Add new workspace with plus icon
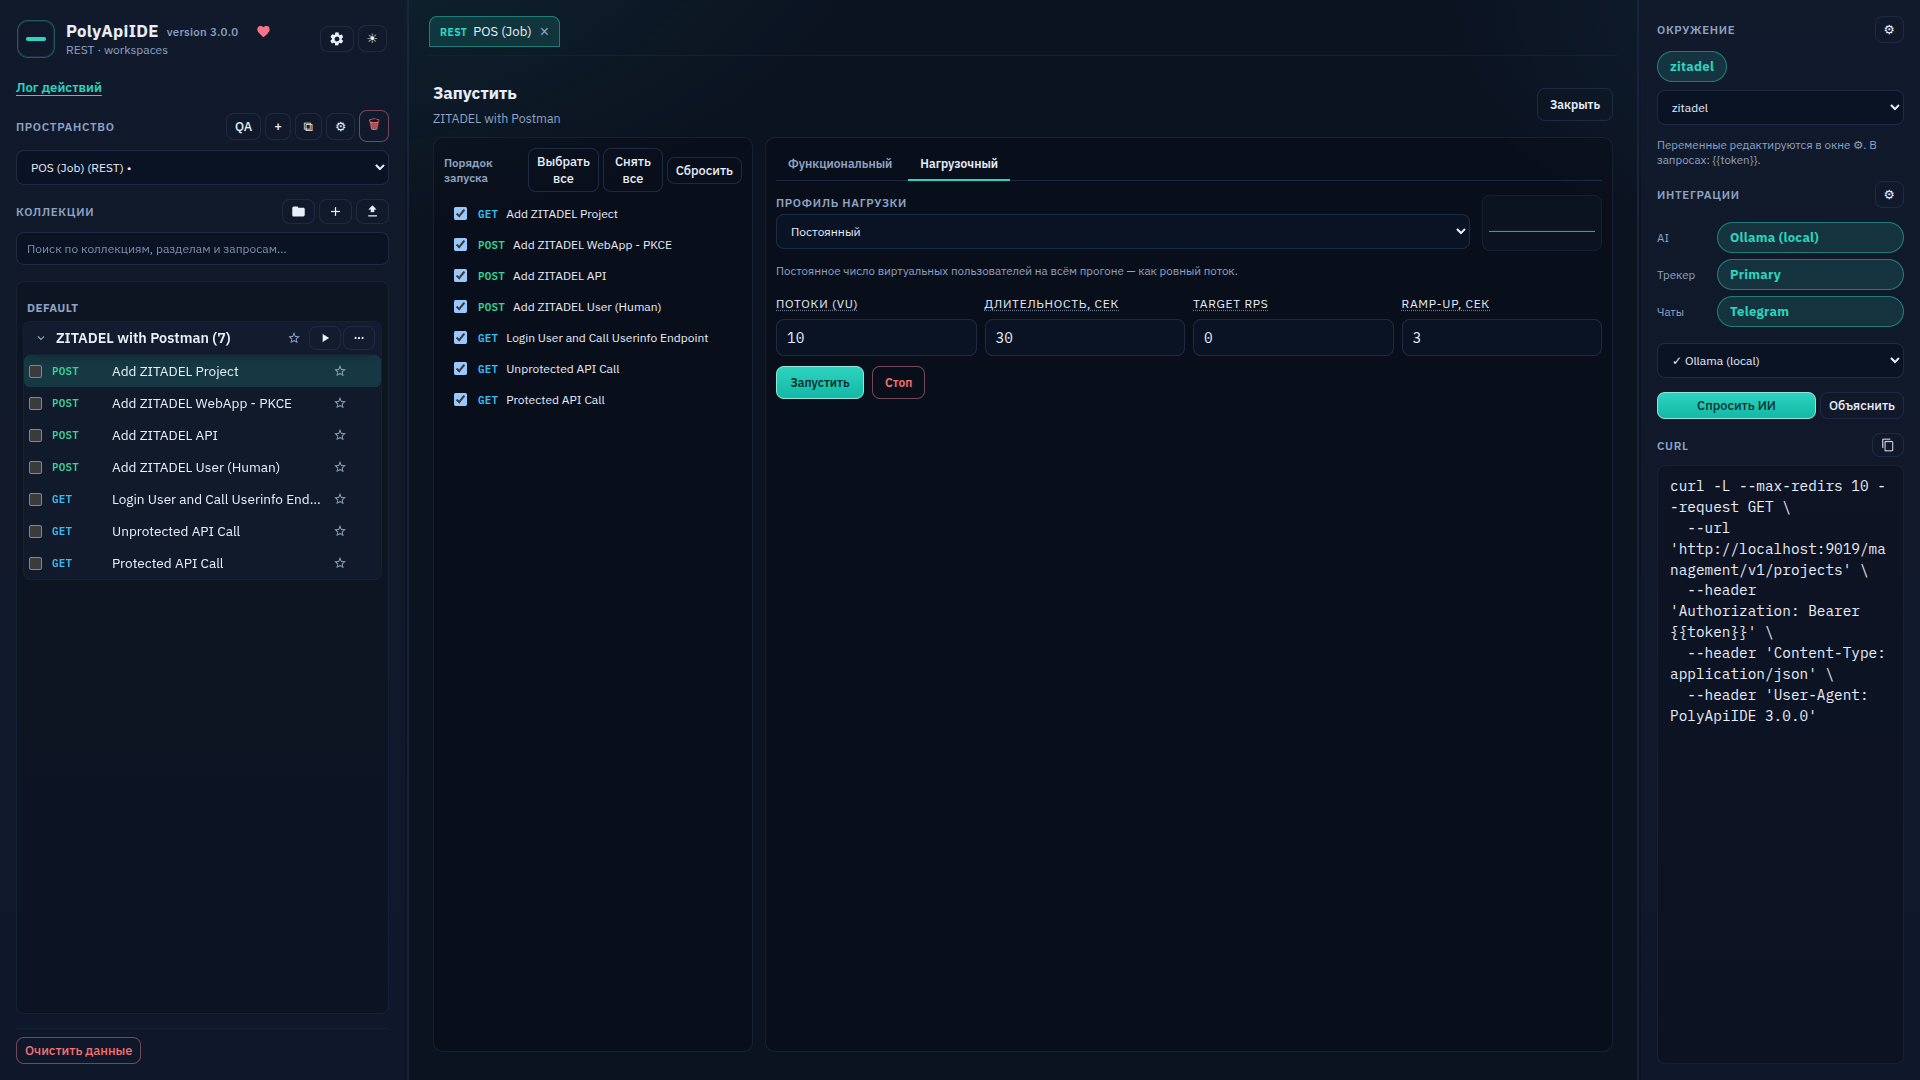This screenshot has width=1920, height=1080. [x=278, y=127]
